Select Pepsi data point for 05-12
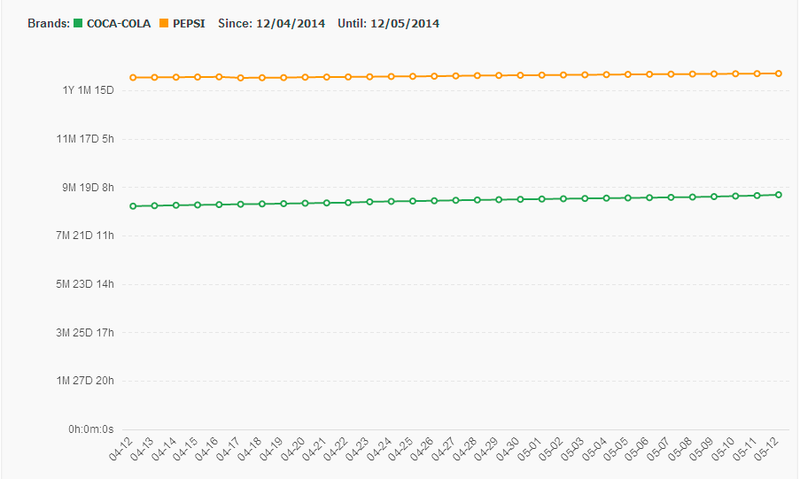800x479 pixels. tap(778, 73)
